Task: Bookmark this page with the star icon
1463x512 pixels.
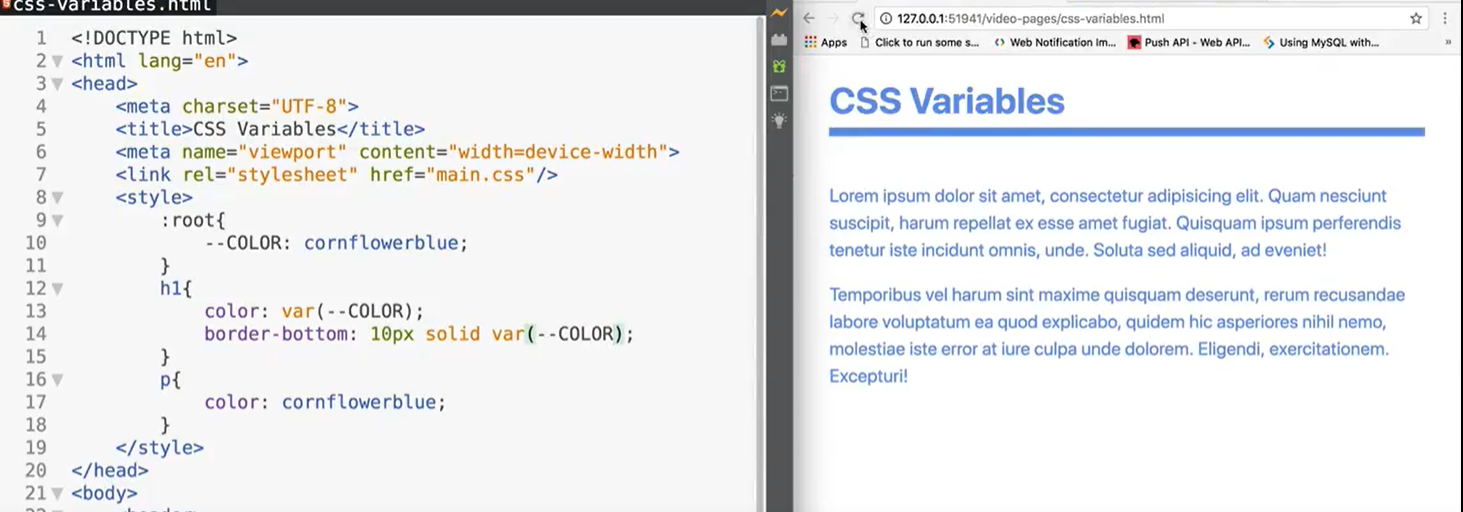Action: 1416,18
